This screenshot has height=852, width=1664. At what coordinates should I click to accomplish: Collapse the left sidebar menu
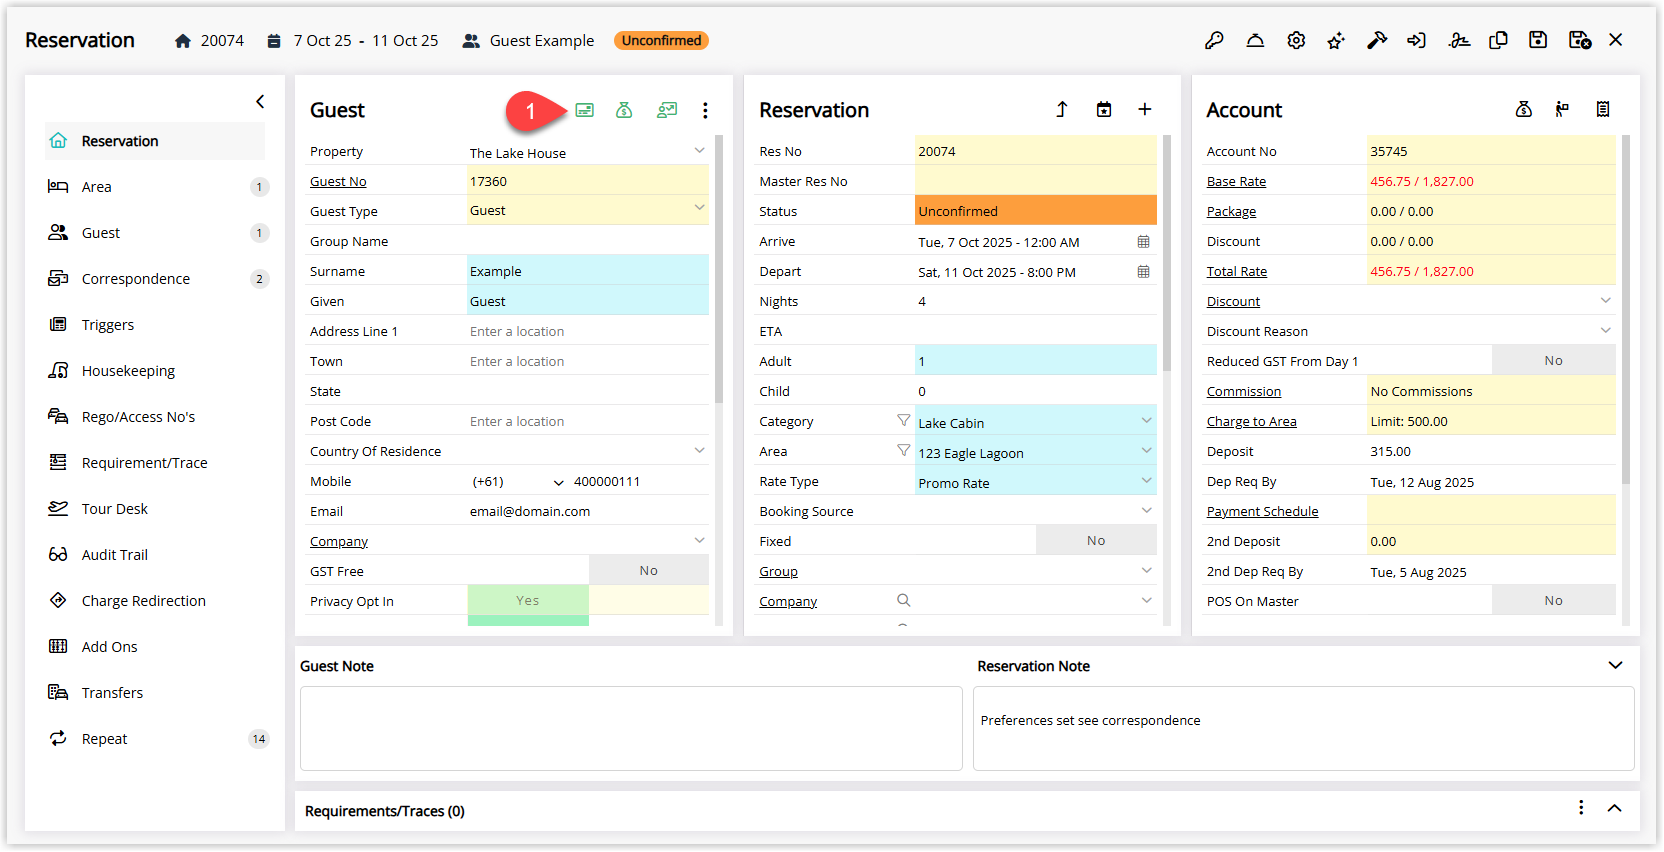click(x=260, y=101)
